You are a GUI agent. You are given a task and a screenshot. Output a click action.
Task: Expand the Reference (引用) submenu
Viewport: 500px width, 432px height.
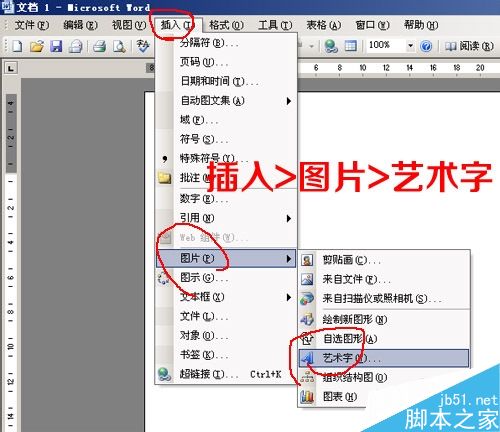tap(226, 218)
